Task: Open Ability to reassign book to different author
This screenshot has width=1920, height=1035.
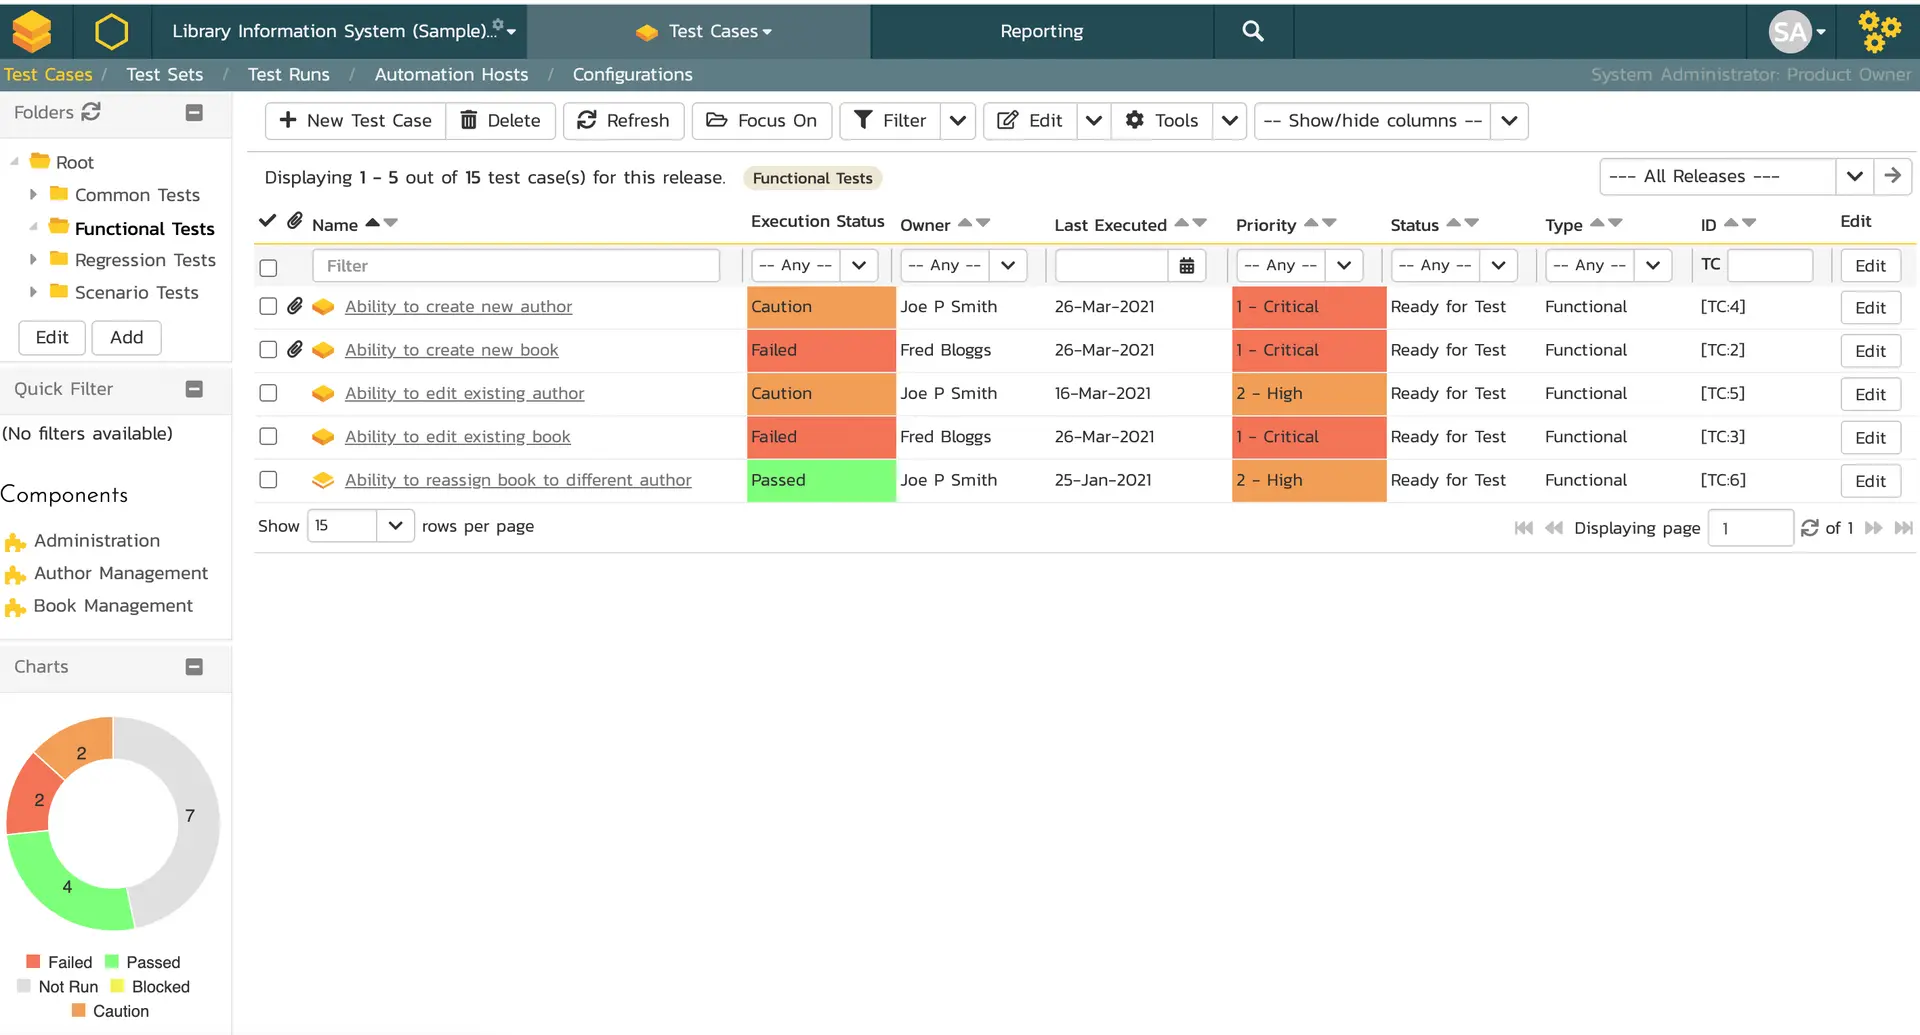Action: [x=518, y=480]
